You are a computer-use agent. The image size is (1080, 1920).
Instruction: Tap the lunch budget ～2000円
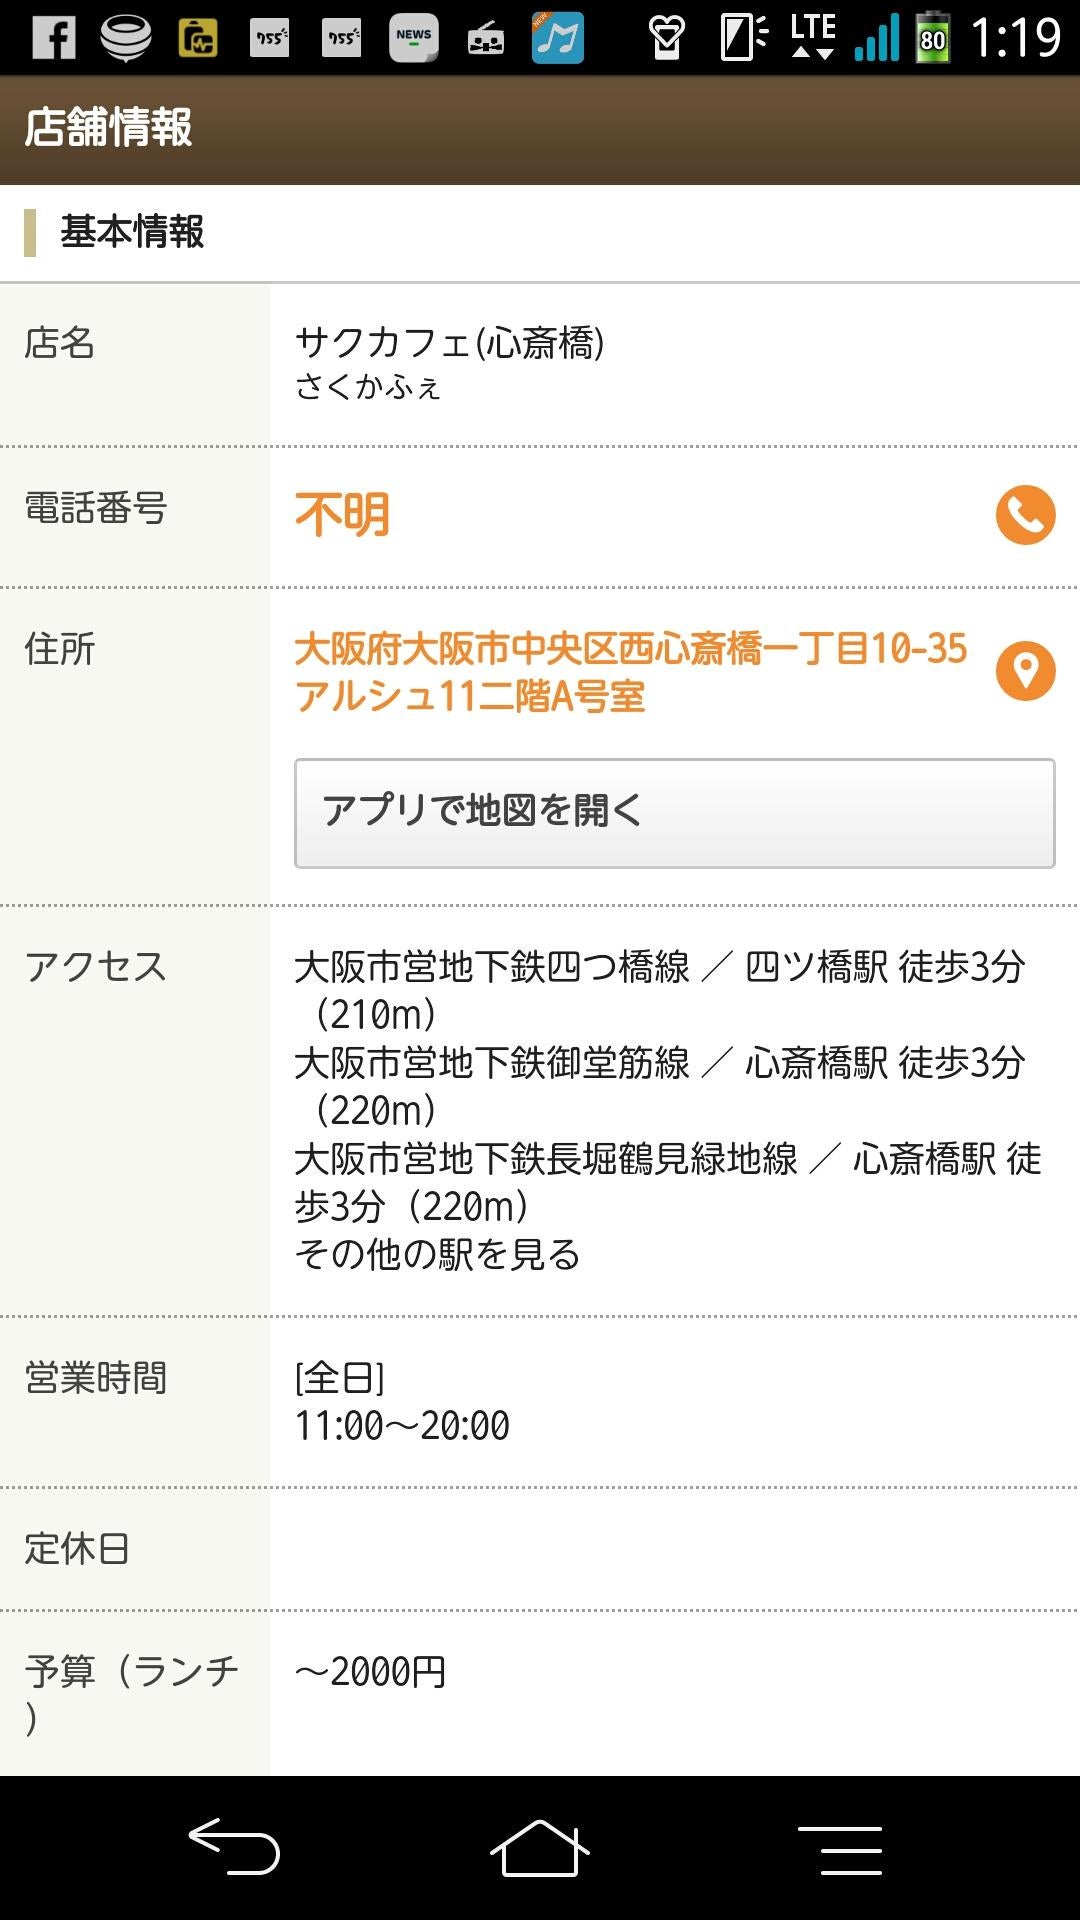tap(370, 1671)
